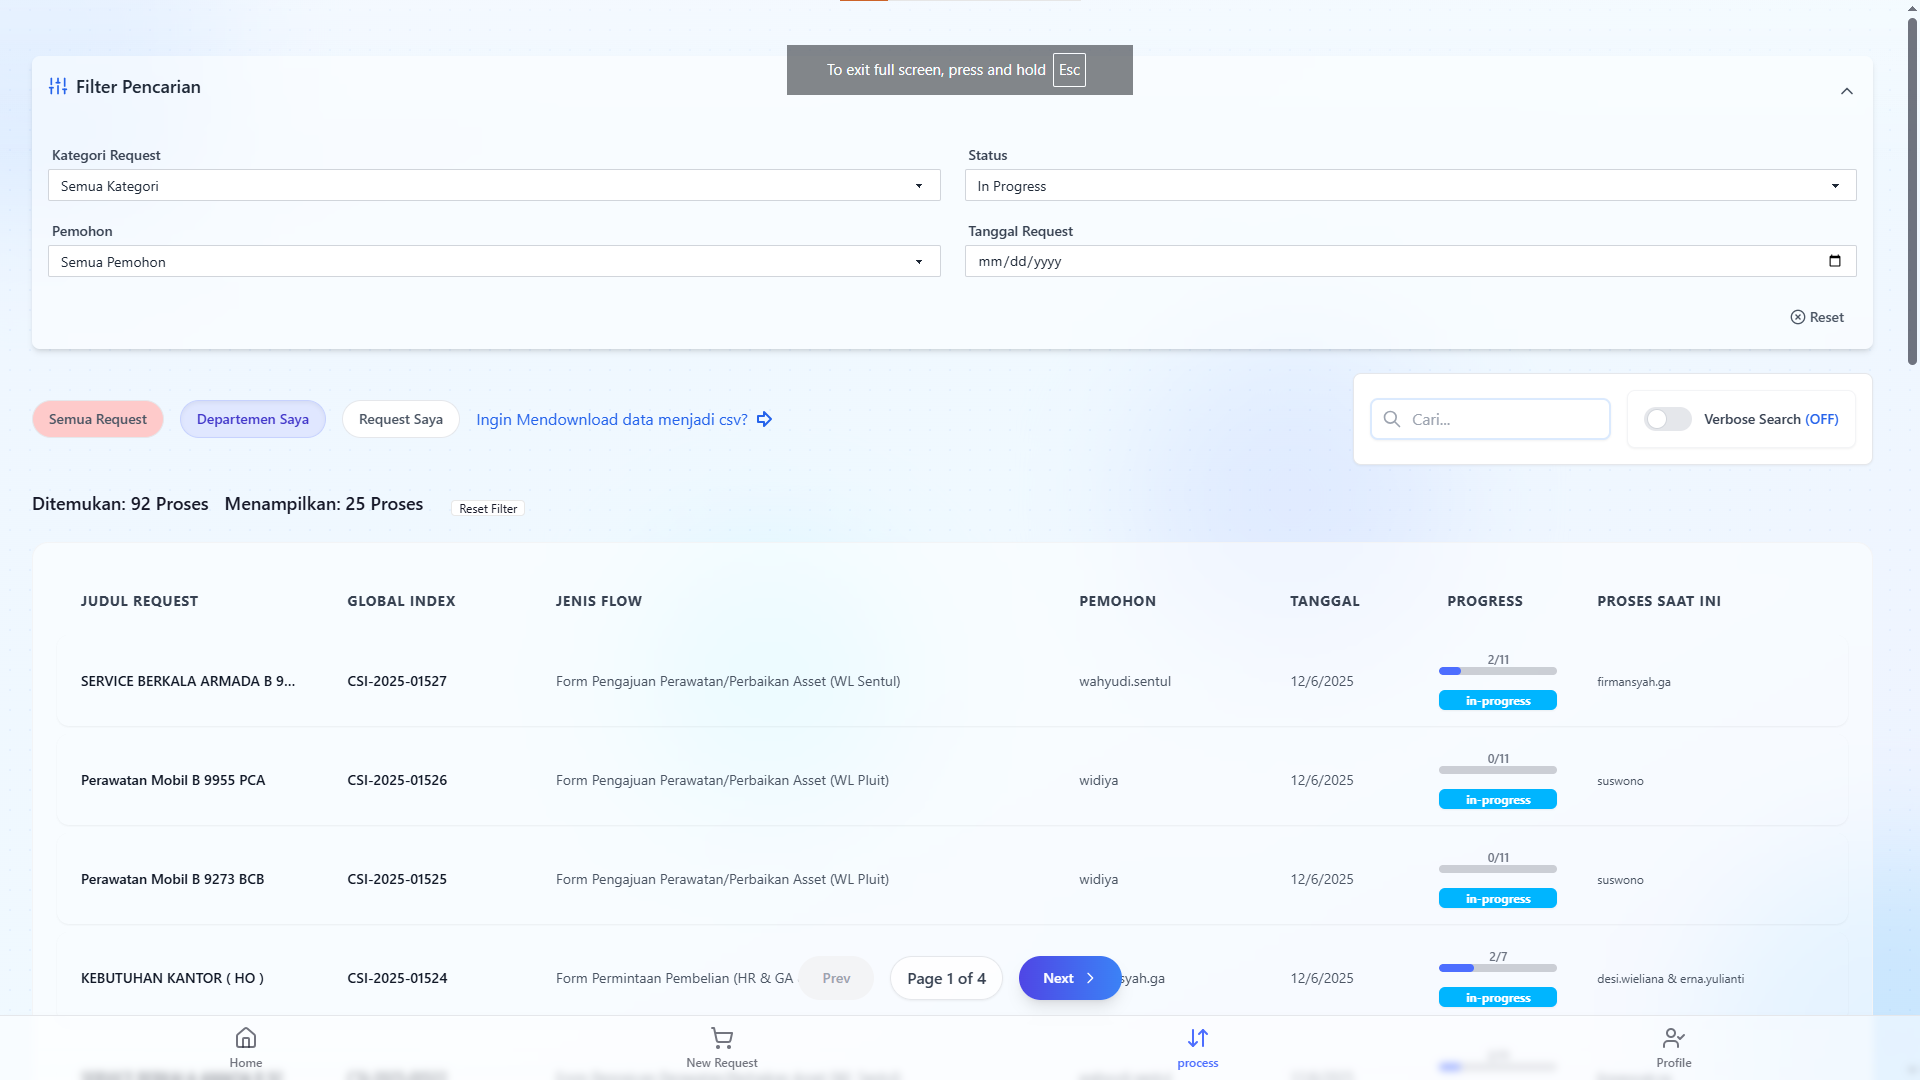The height and width of the screenshot is (1080, 1920).
Task: Click the in-progress badge for CSI-2025-01527
Action: 1497,700
